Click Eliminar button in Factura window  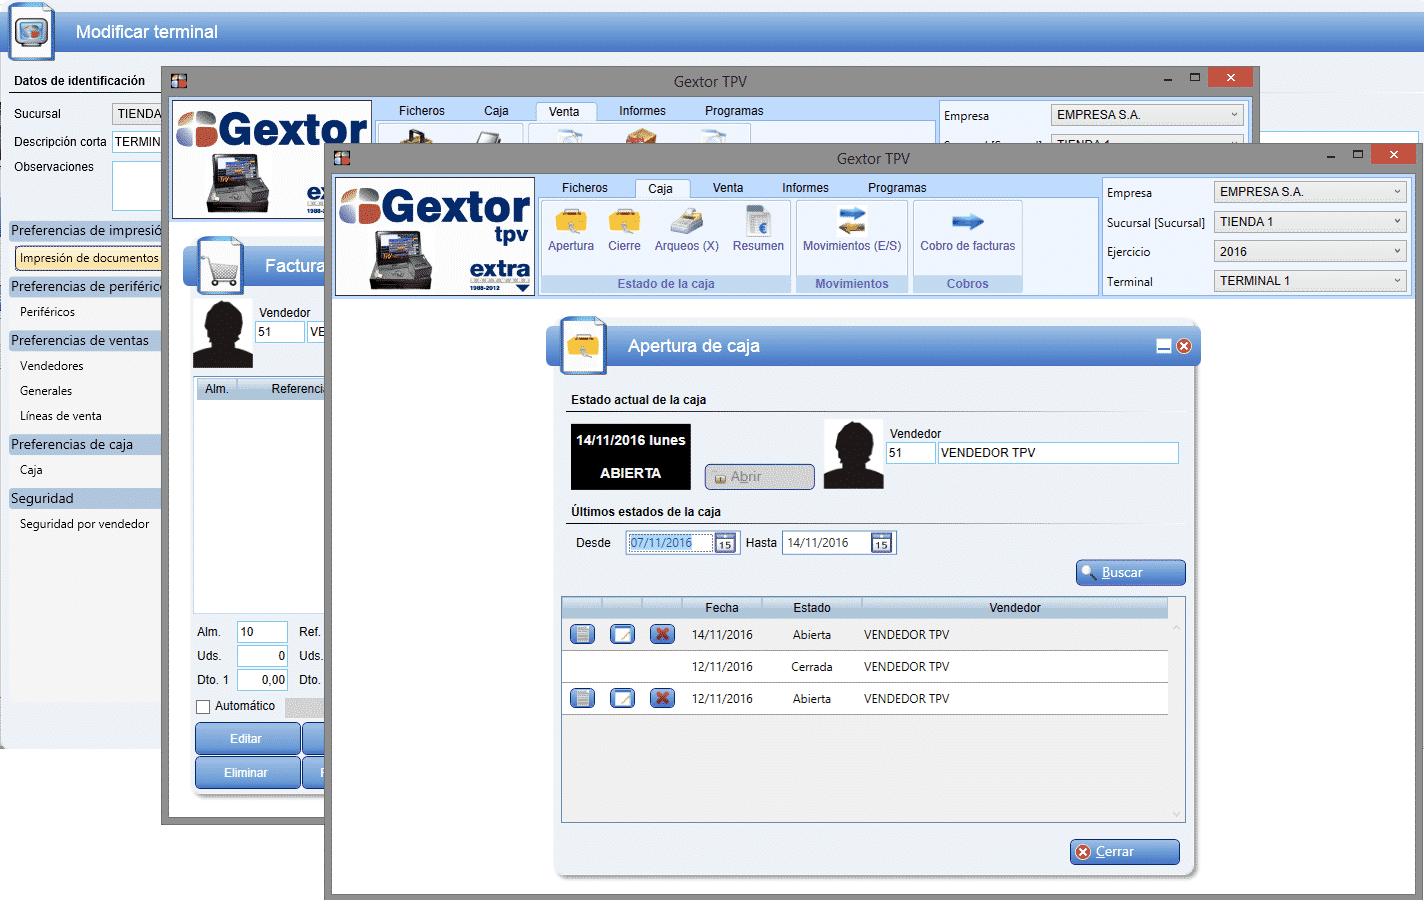(x=247, y=773)
